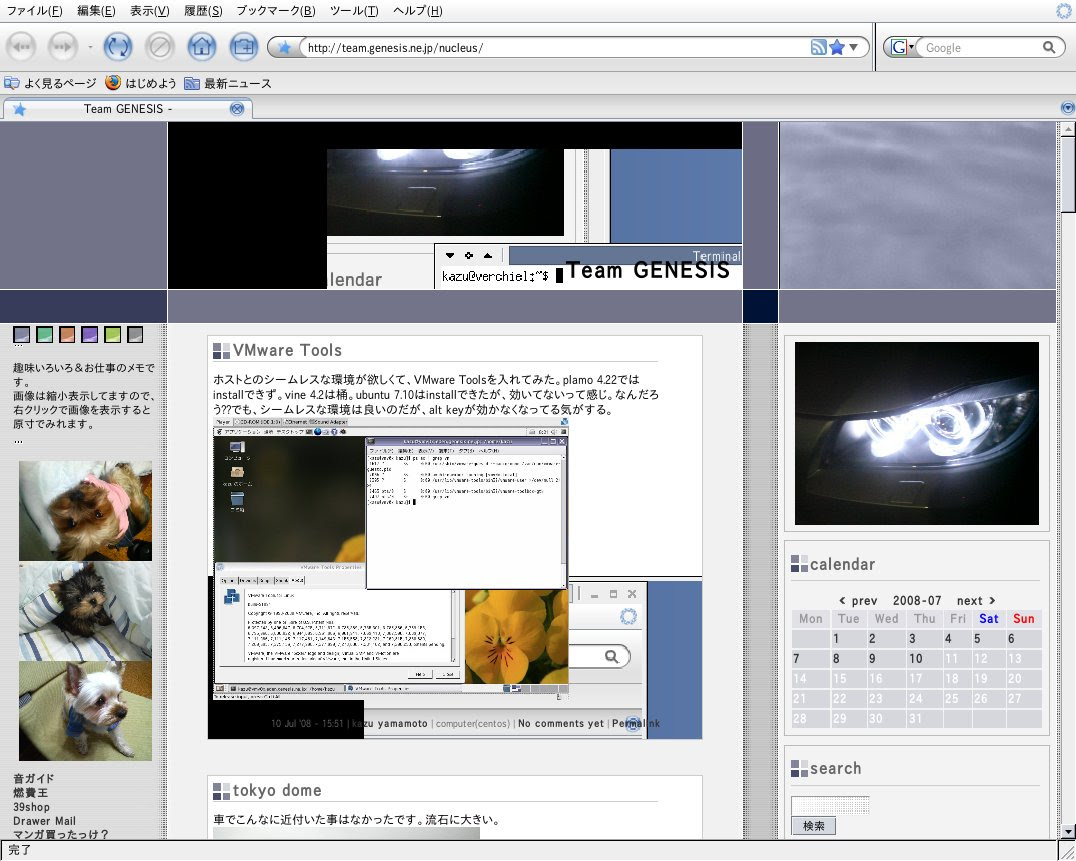The width and height of the screenshot is (1076, 861).
Task: Open the 音ガイド sidebar link
Action: point(33,779)
